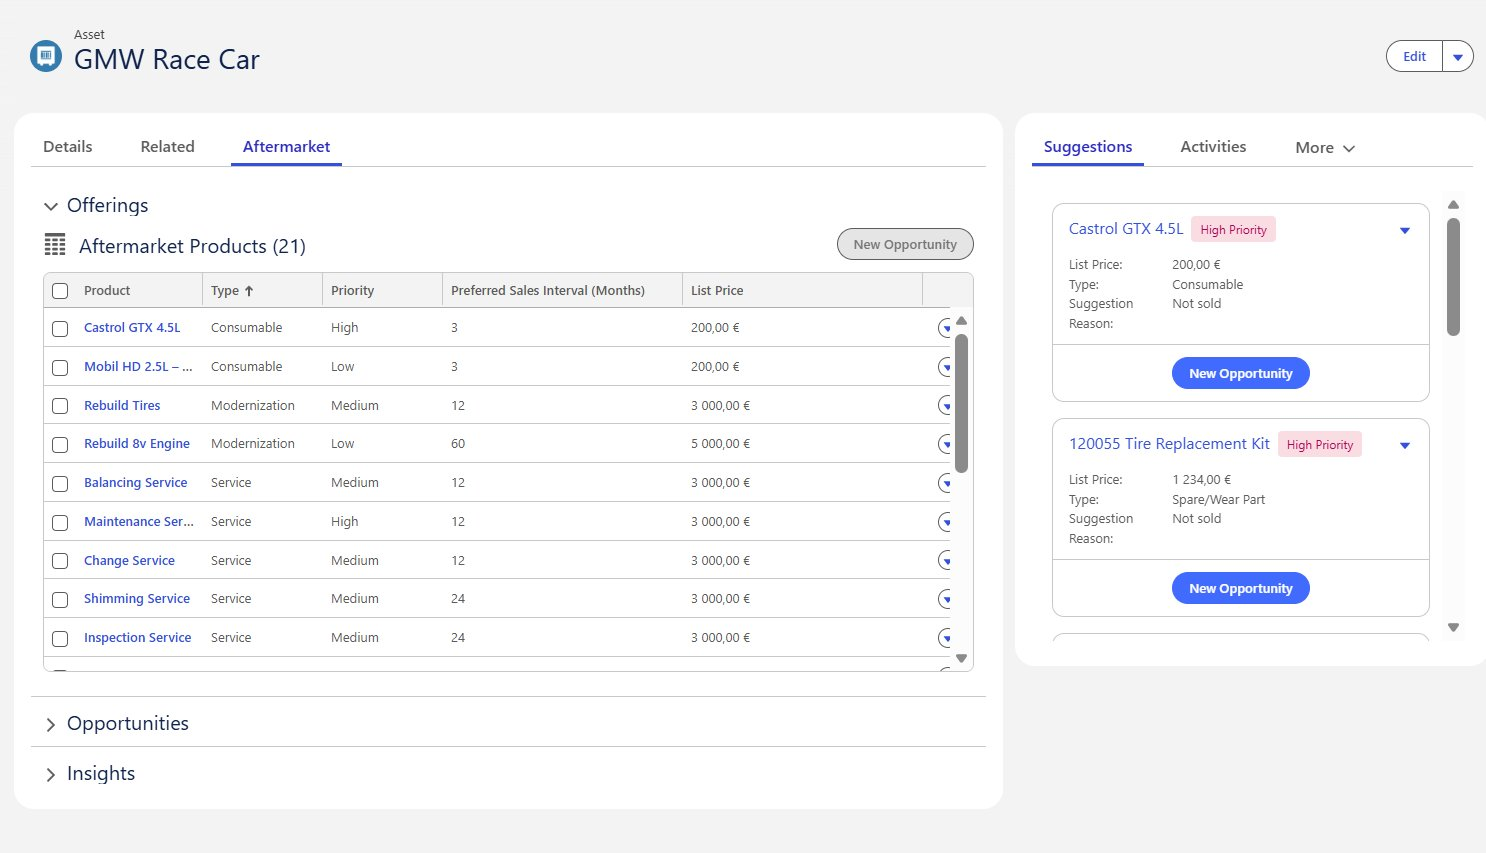The height and width of the screenshot is (853, 1486).
Task: Select the Aftermarket tab
Action: 286,147
